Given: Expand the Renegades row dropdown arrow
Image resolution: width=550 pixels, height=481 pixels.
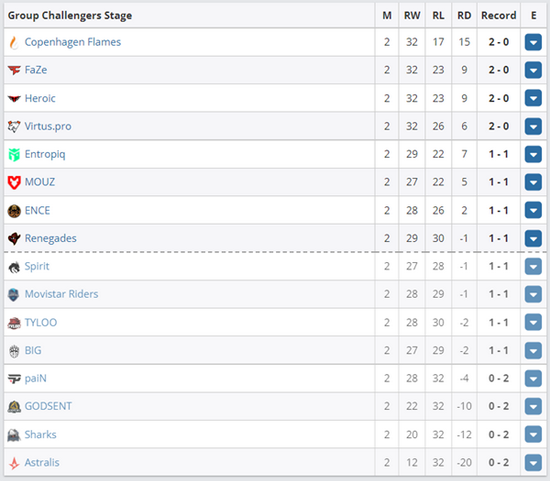Looking at the screenshot, I should click(x=533, y=239).
